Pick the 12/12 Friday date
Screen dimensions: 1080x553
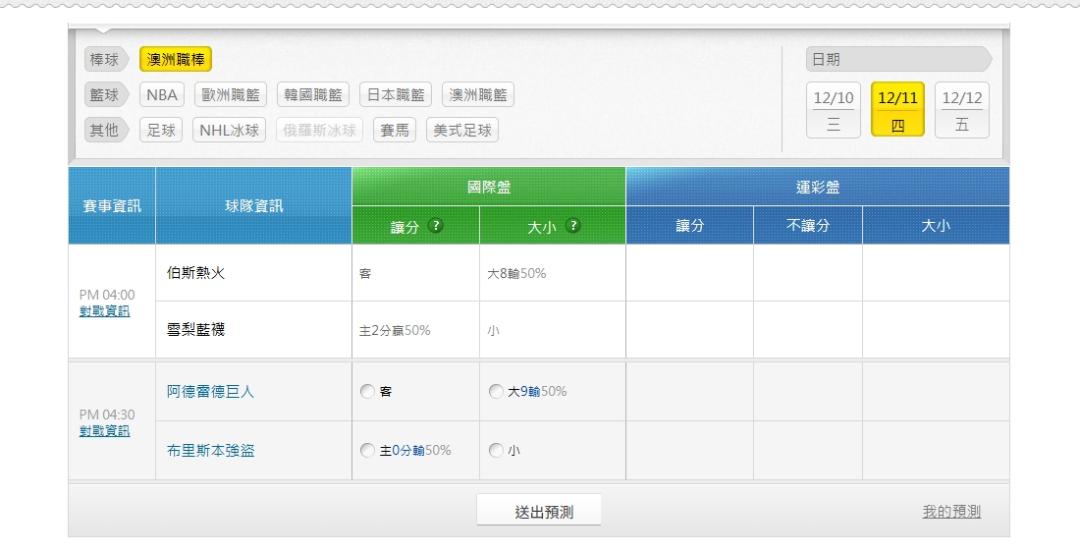point(962,110)
